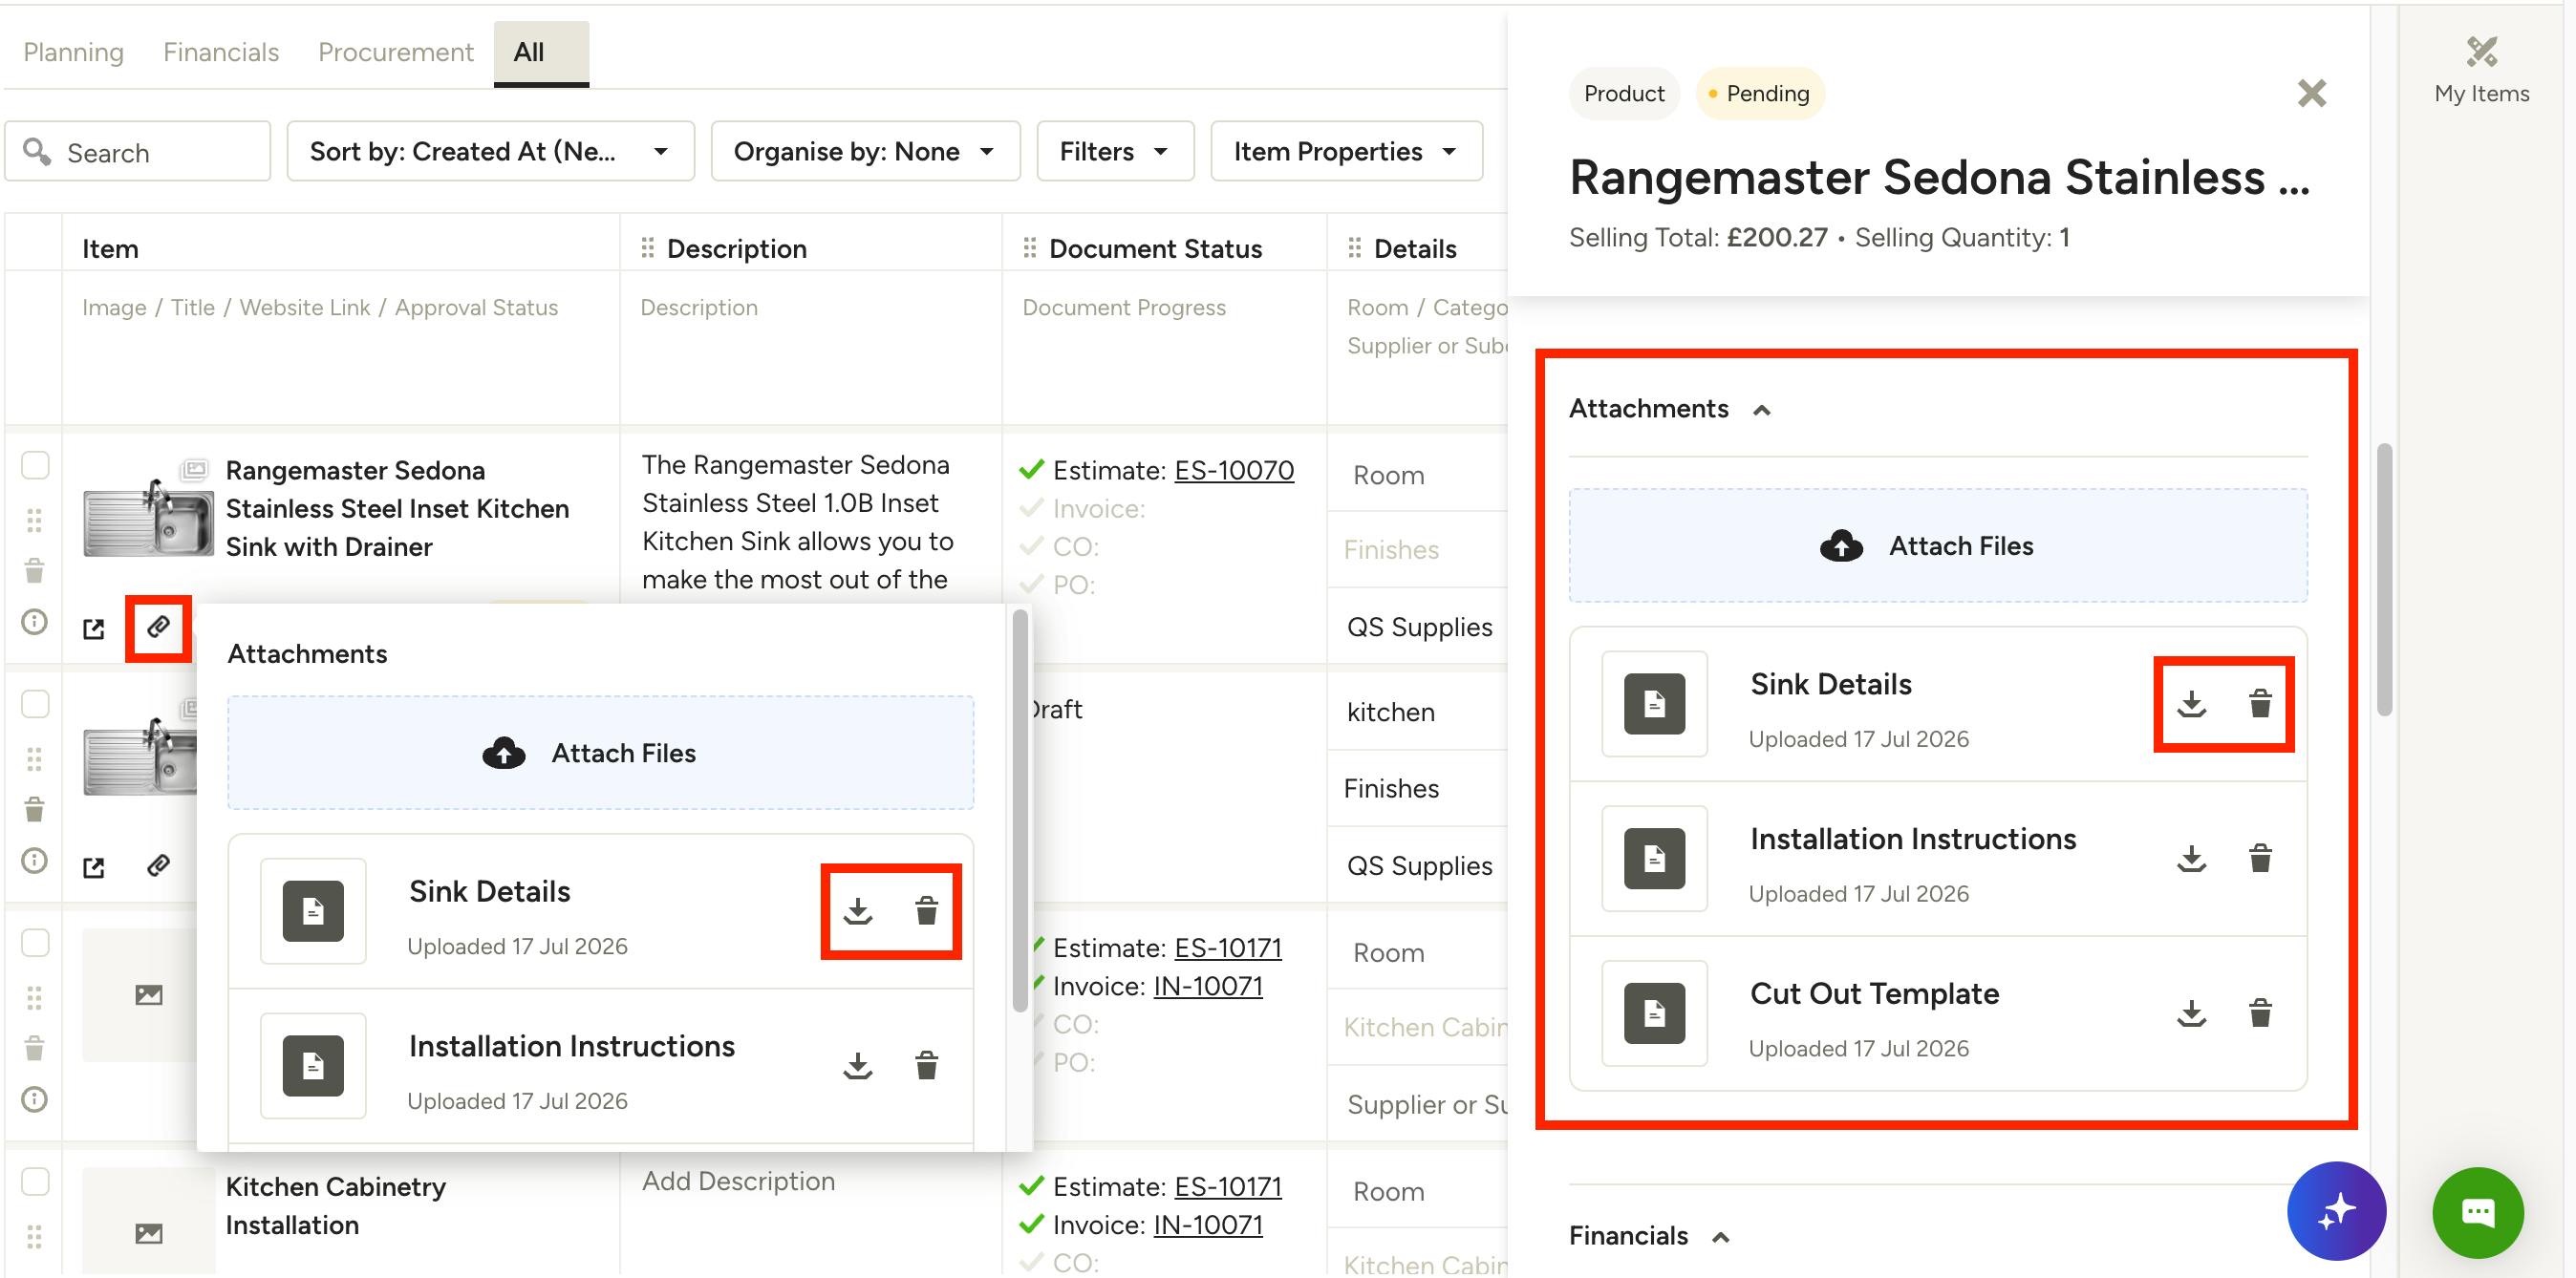Switch to the Procurement tab
This screenshot has width=2576, height=1278.
pos(396,52)
